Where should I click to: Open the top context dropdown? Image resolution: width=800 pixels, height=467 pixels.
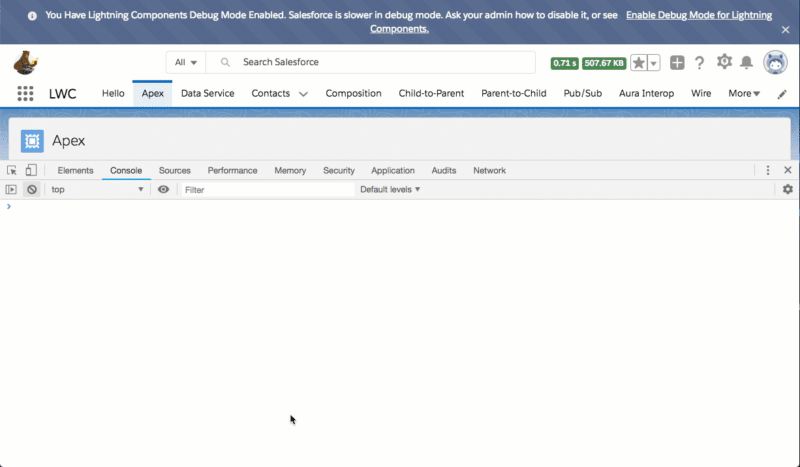[x=97, y=189]
